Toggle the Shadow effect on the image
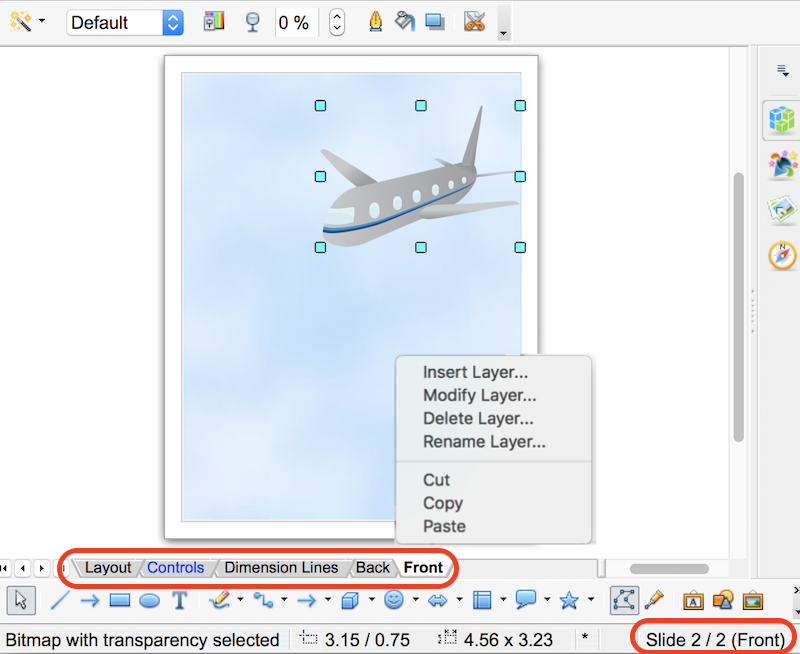Screen dimensions: 800x654 pos(432,22)
